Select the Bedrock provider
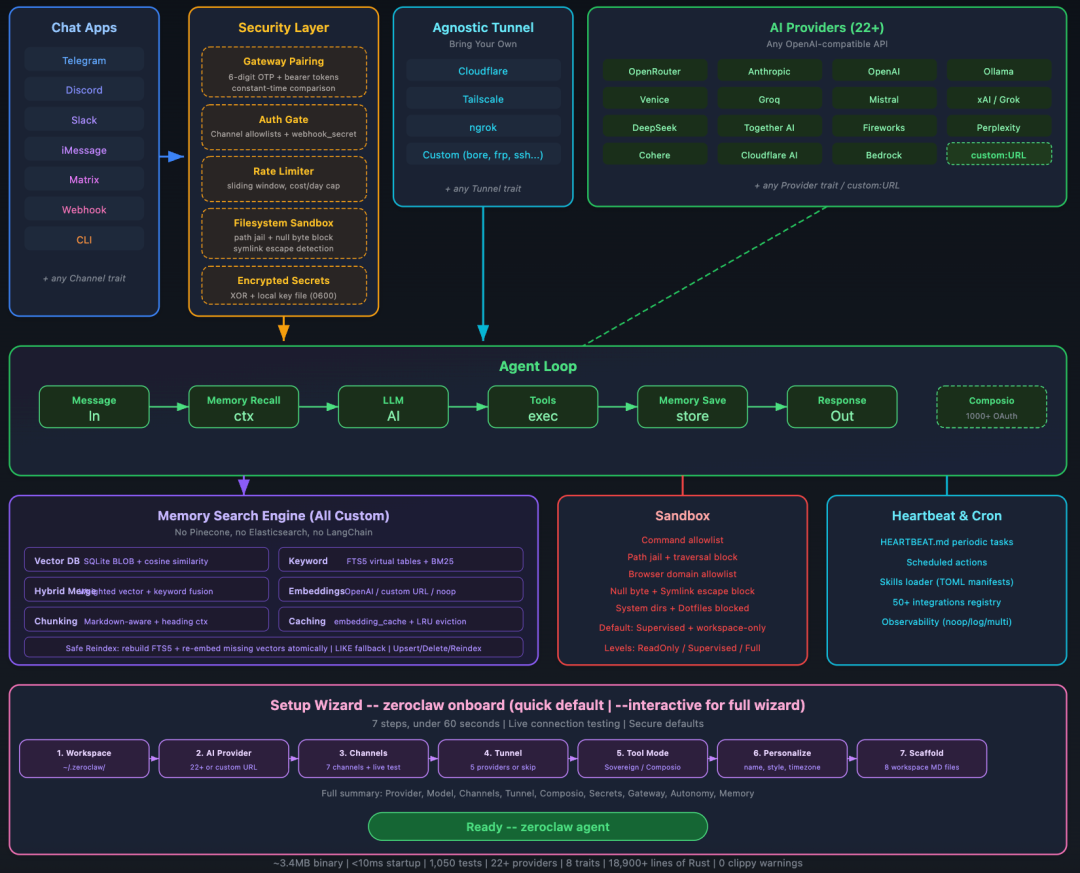 tap(884, 155)
